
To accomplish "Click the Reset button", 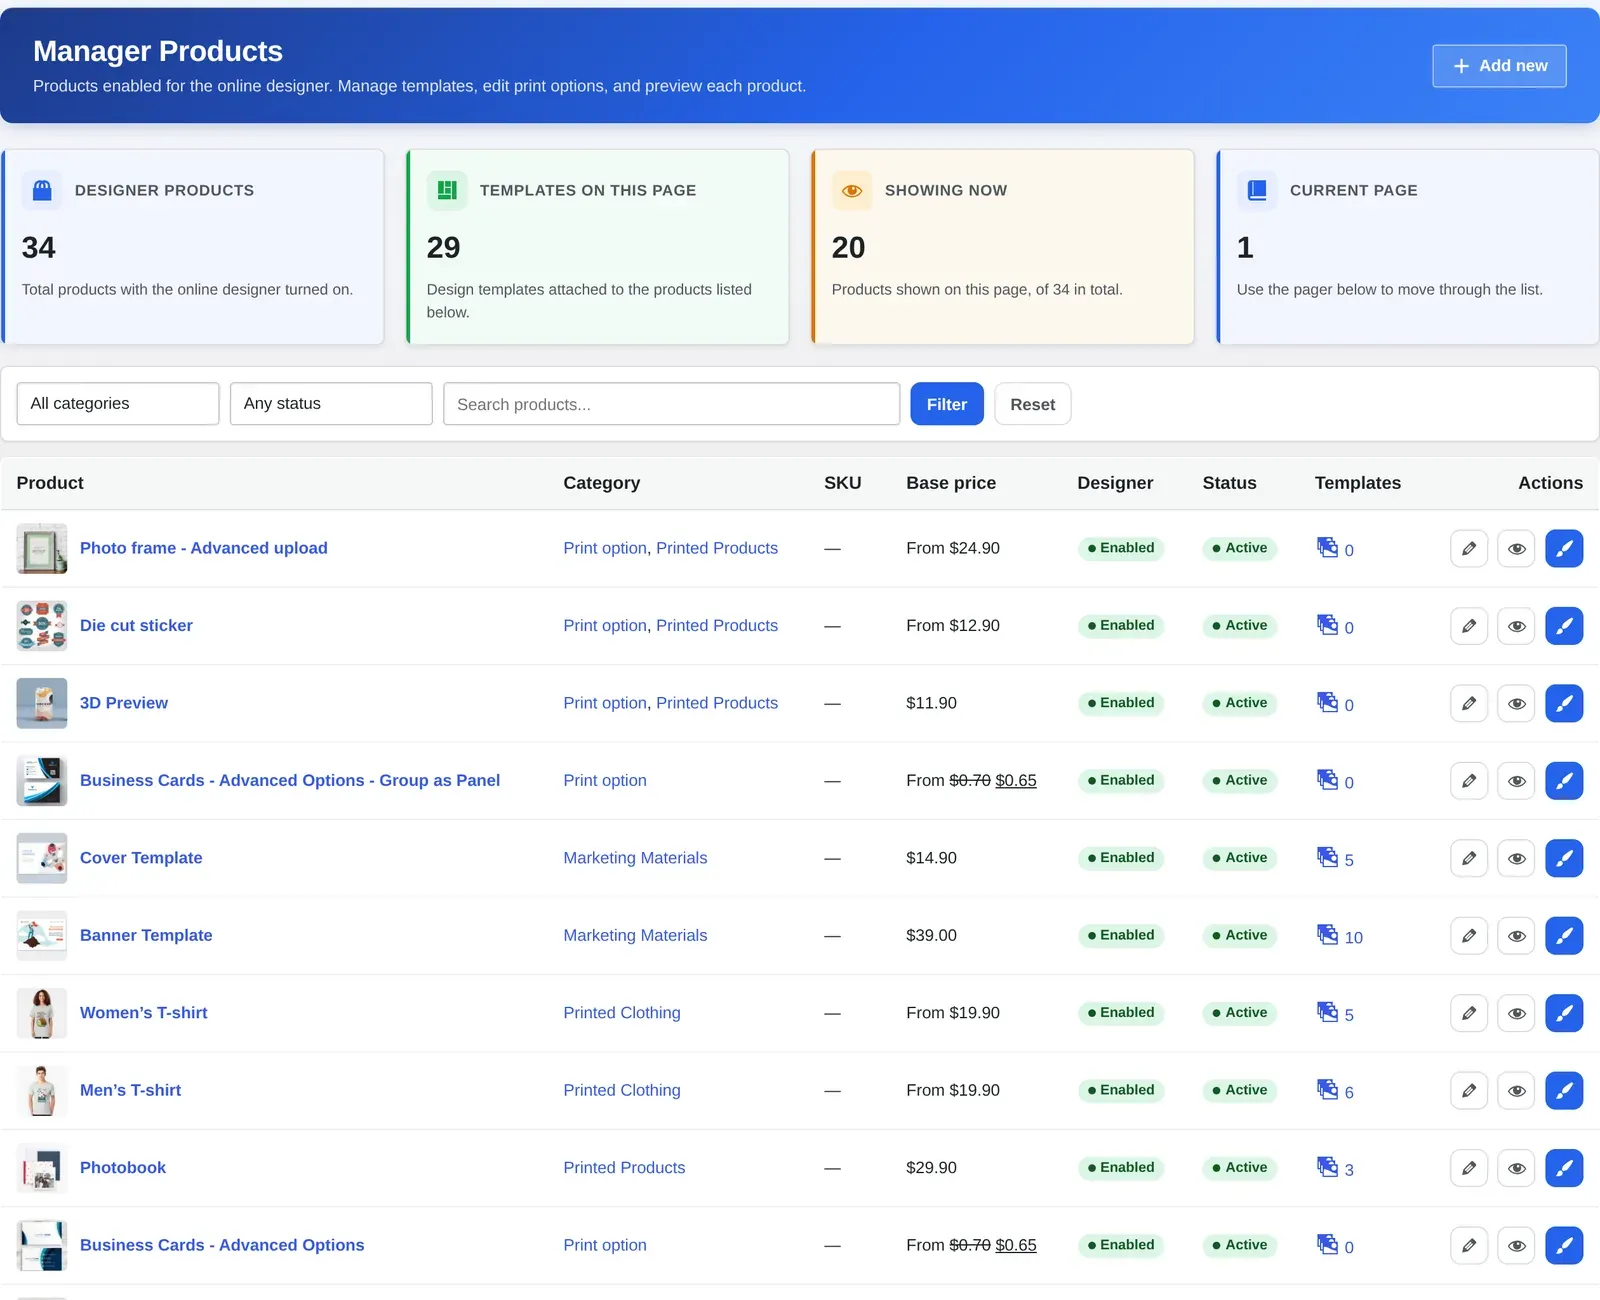I will click(1033, 404).
